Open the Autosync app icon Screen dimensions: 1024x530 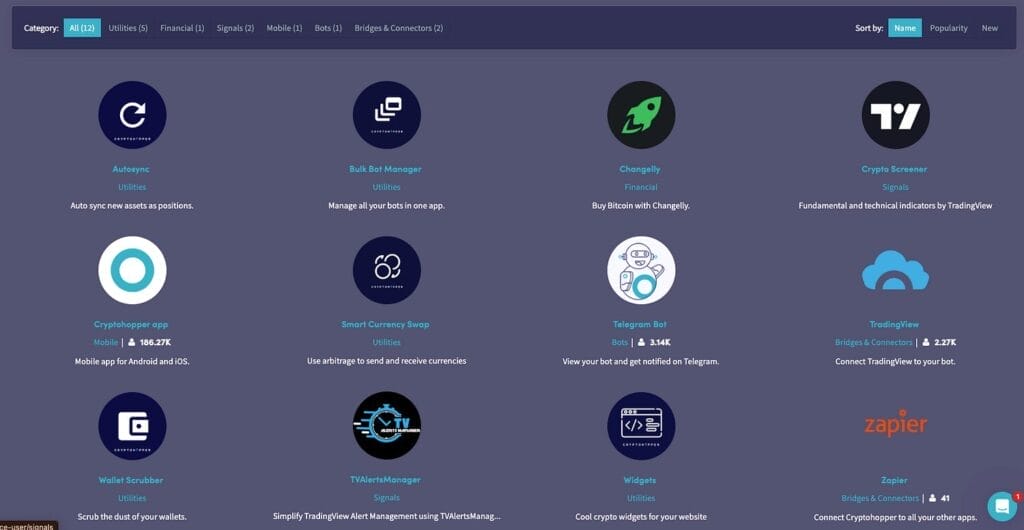(x=132, y=115)
